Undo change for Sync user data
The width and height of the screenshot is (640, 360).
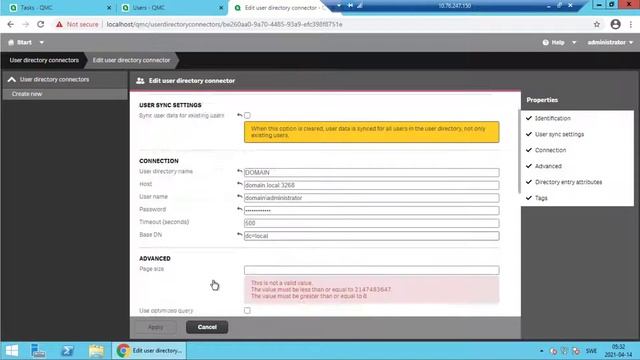pyautogui.click(x=240, y=115)
